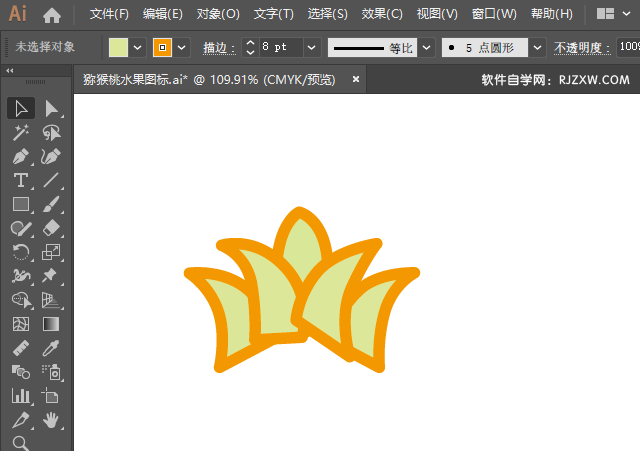Open the 文件(F) menu
This screenshot has width=640, height=451.
[x=109, y=14]
